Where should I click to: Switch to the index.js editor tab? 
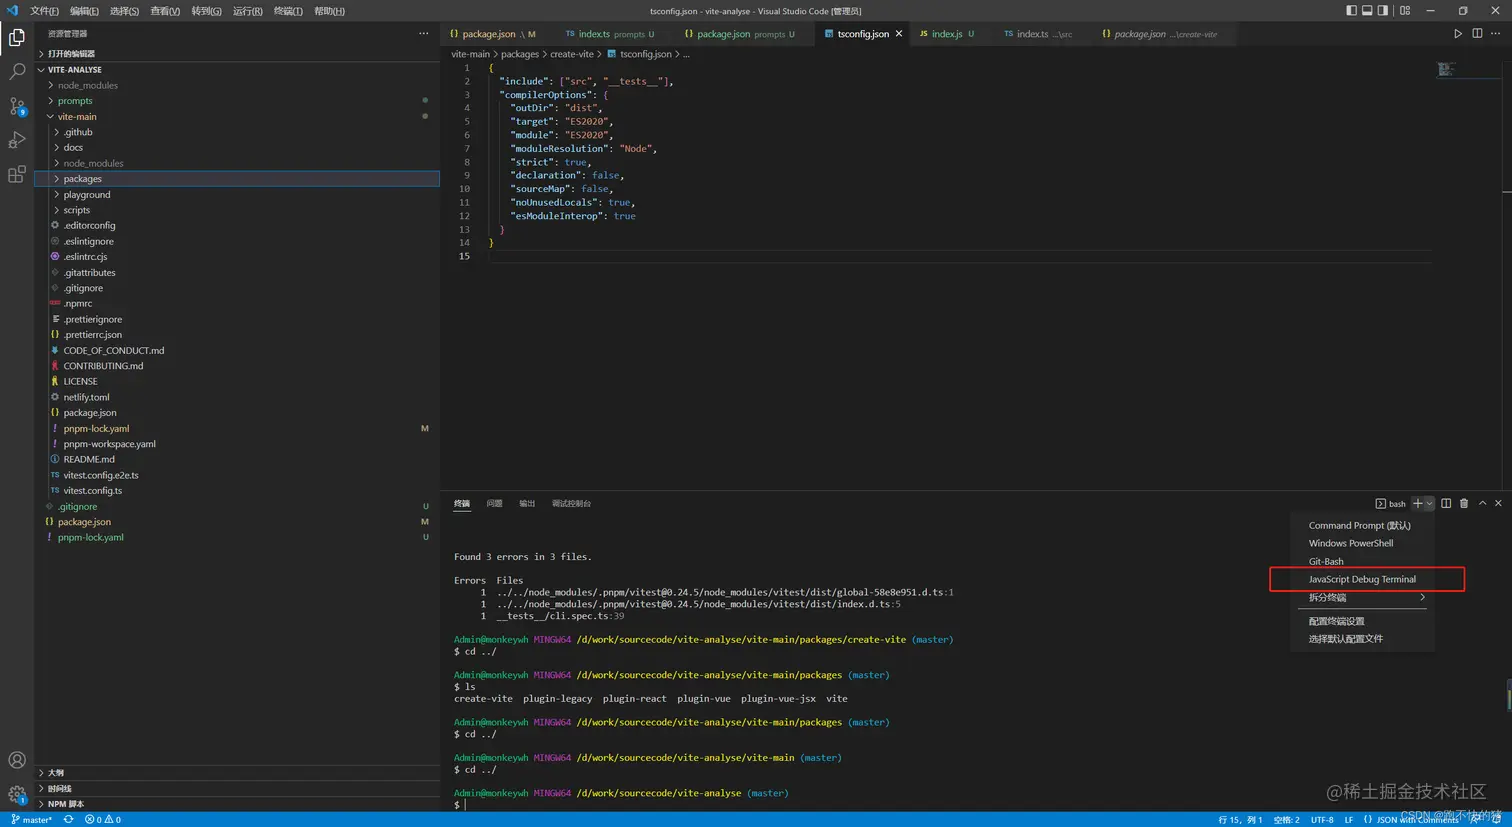946,34
